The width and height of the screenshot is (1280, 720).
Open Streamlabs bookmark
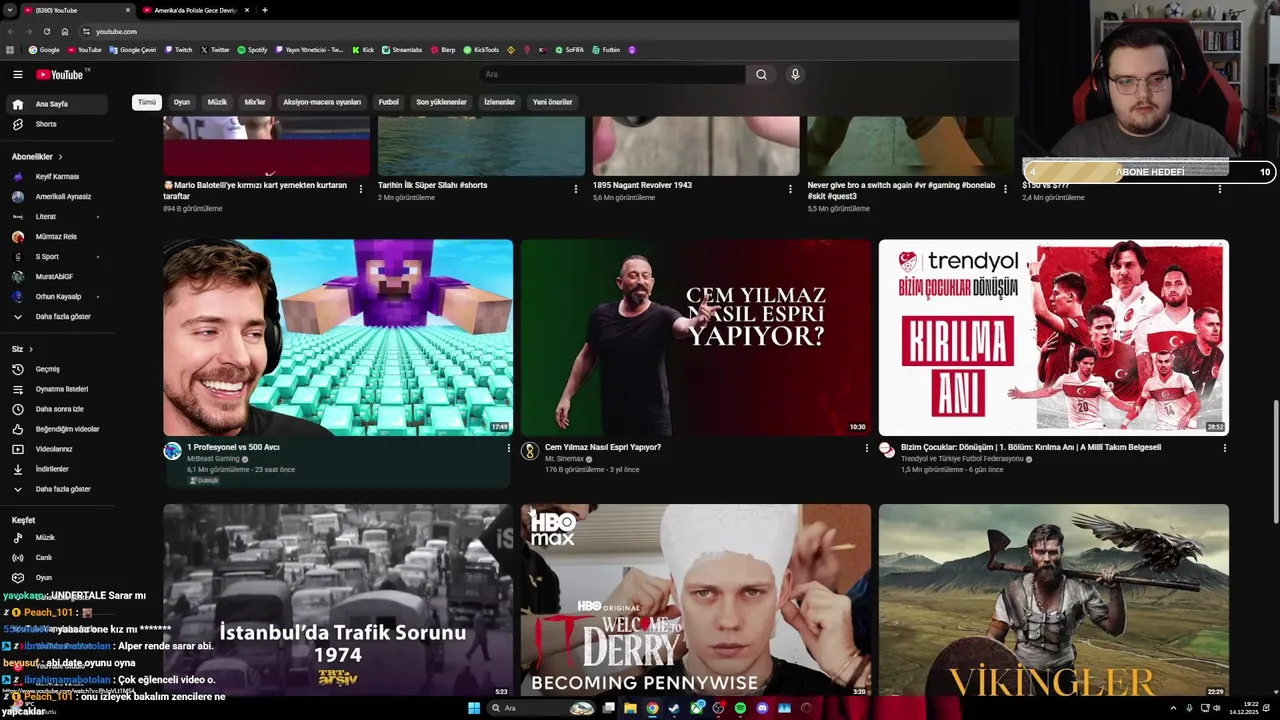pyautogui.click(x=402, y=50)
